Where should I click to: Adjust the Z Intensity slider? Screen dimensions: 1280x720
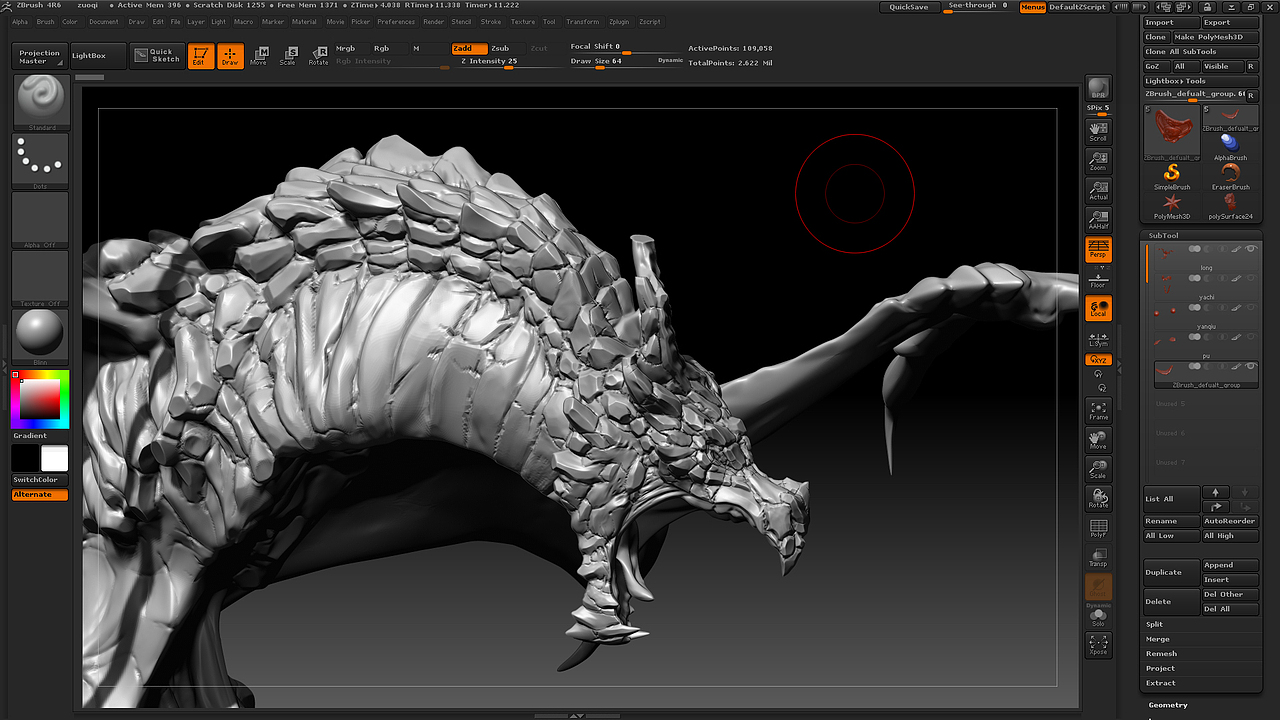(x=503, y=62)
